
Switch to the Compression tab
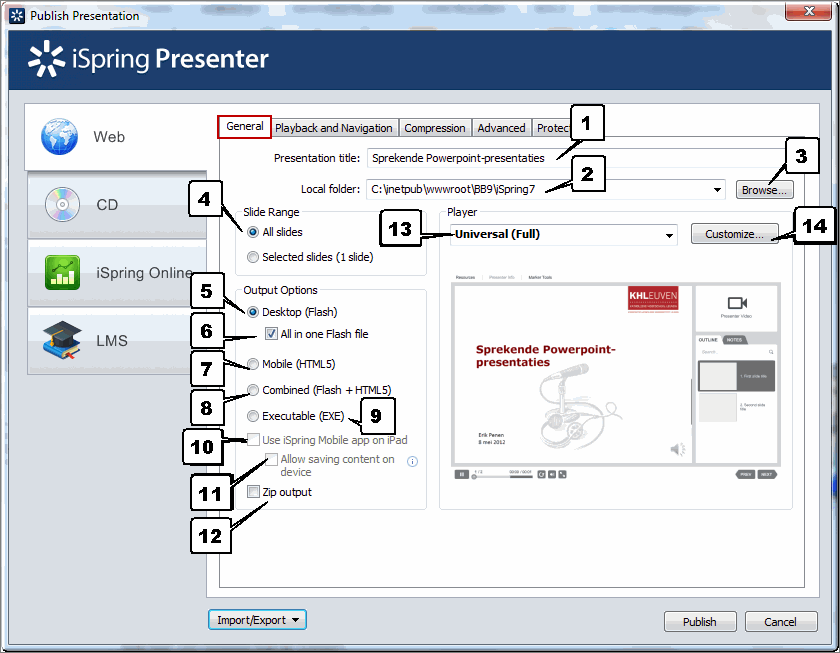pos(434,128)
